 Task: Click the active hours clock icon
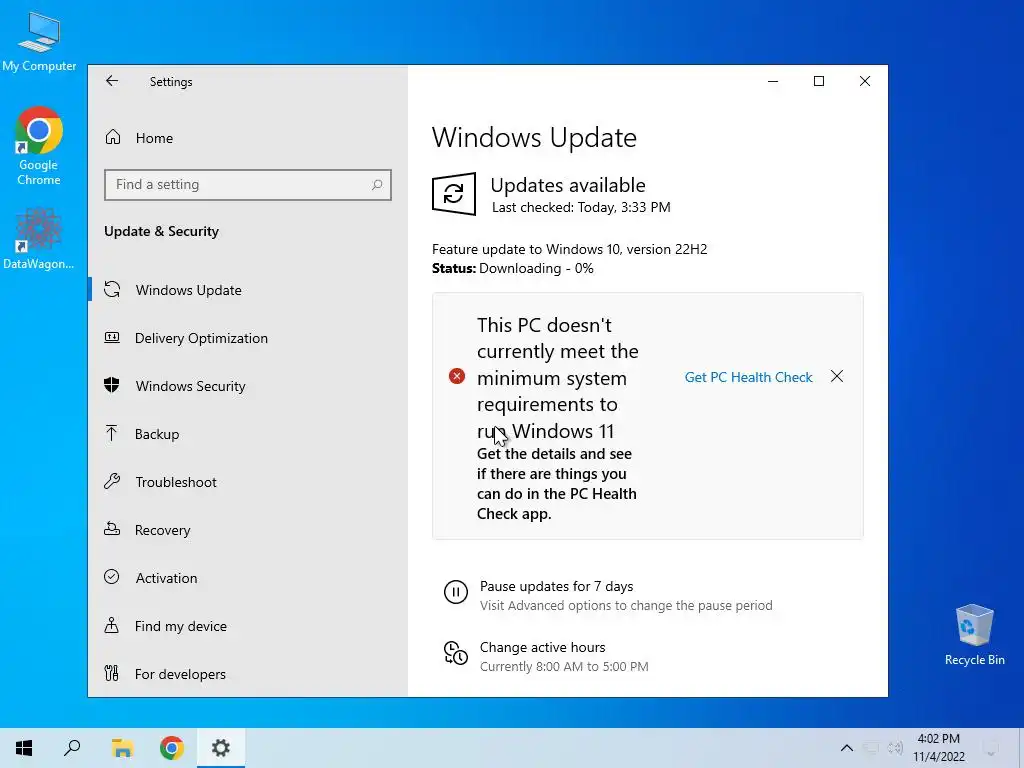pyautogui.click(x=456, y=653)
